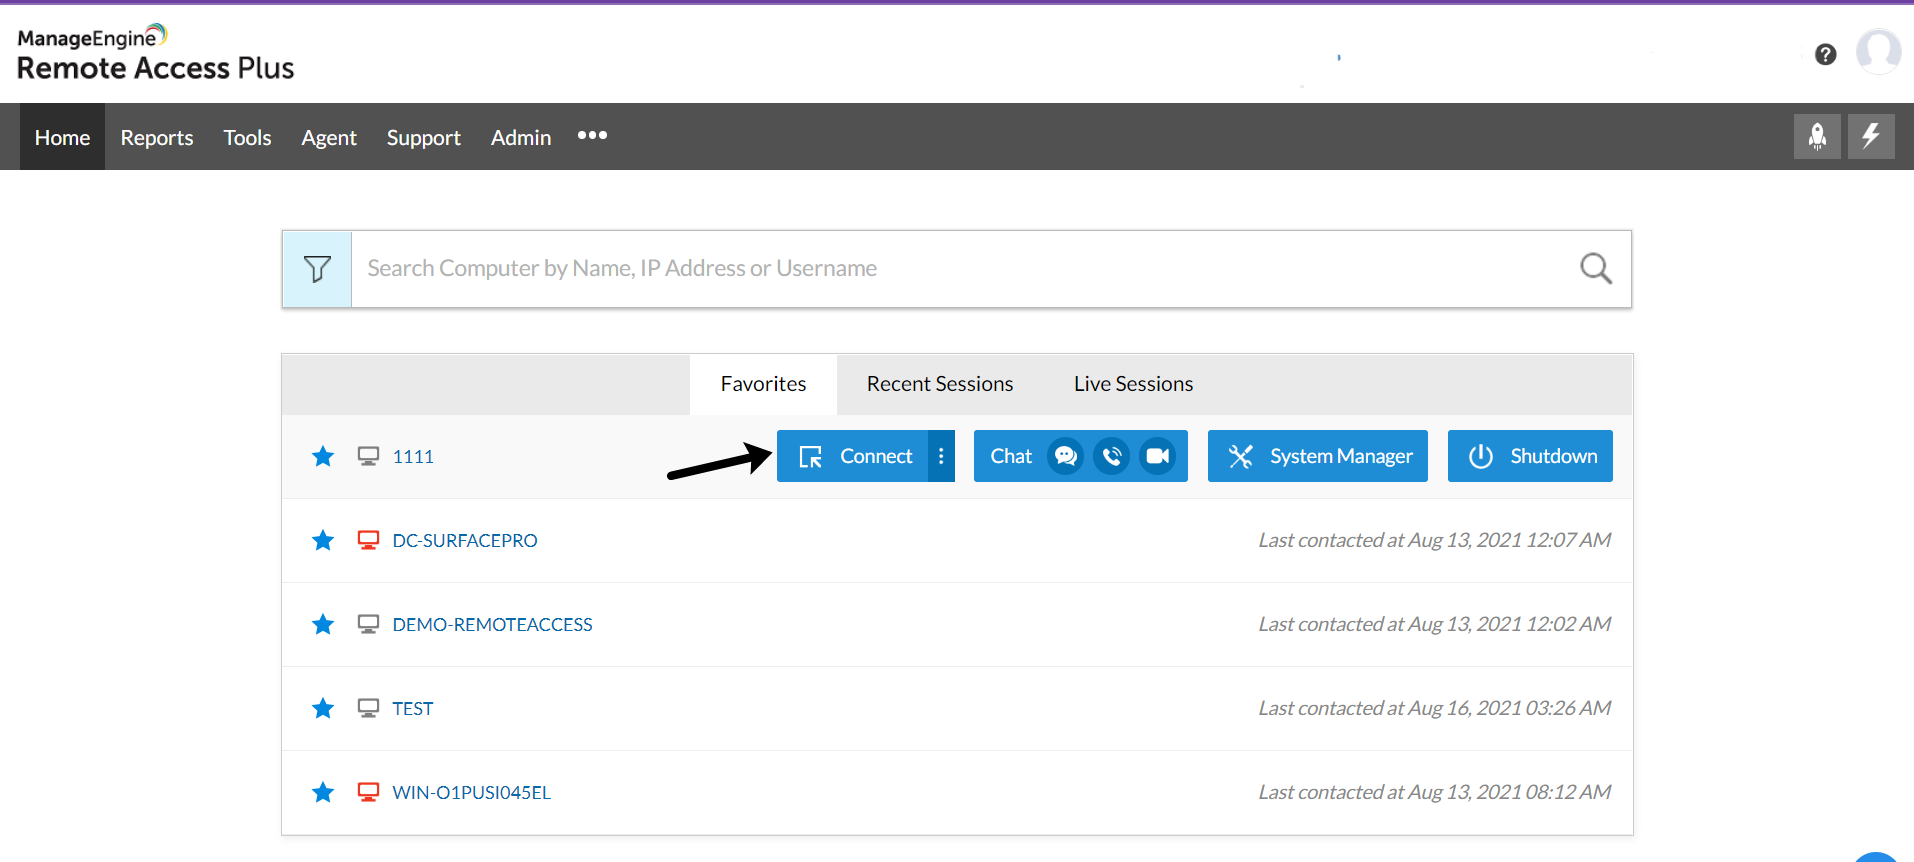
Task: Click the monitor icon for TEST
Action: point(368,708)
